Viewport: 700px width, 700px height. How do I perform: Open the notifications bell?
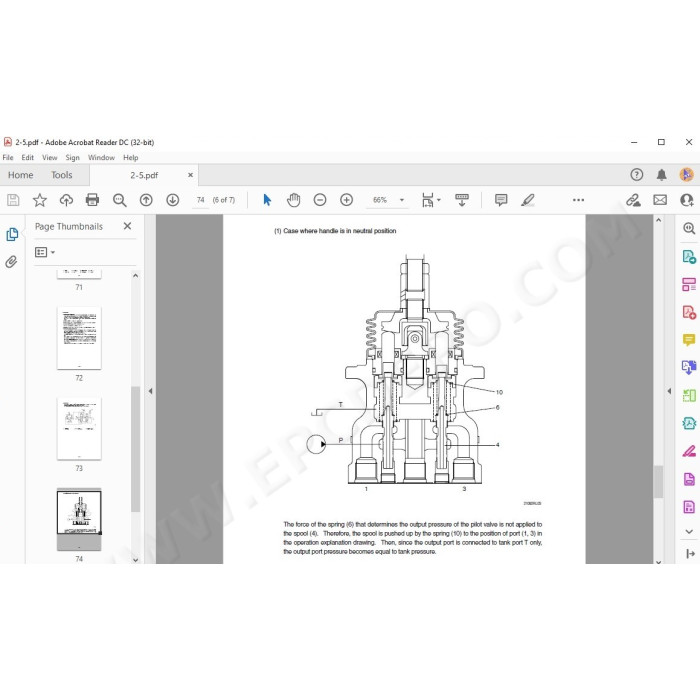coord(662,175)
